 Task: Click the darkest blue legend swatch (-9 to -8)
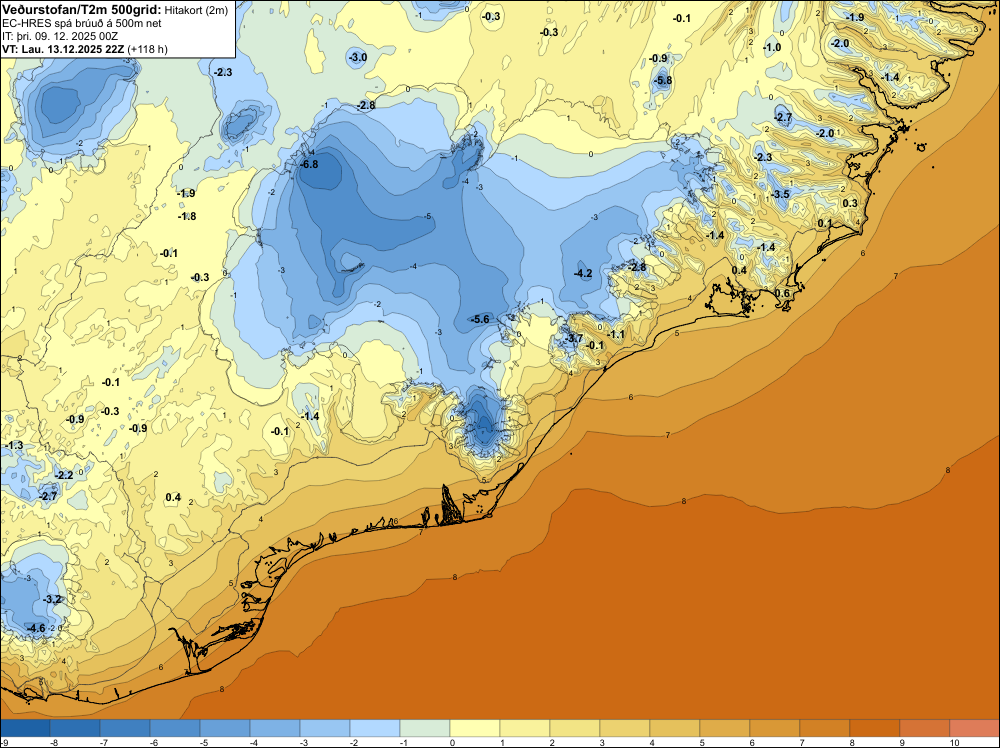pos(25,728)
